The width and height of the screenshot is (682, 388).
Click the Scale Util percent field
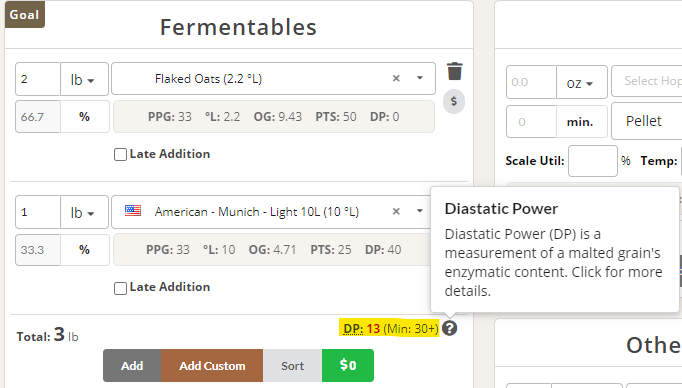pyautogui.click(x=592, y=161)
